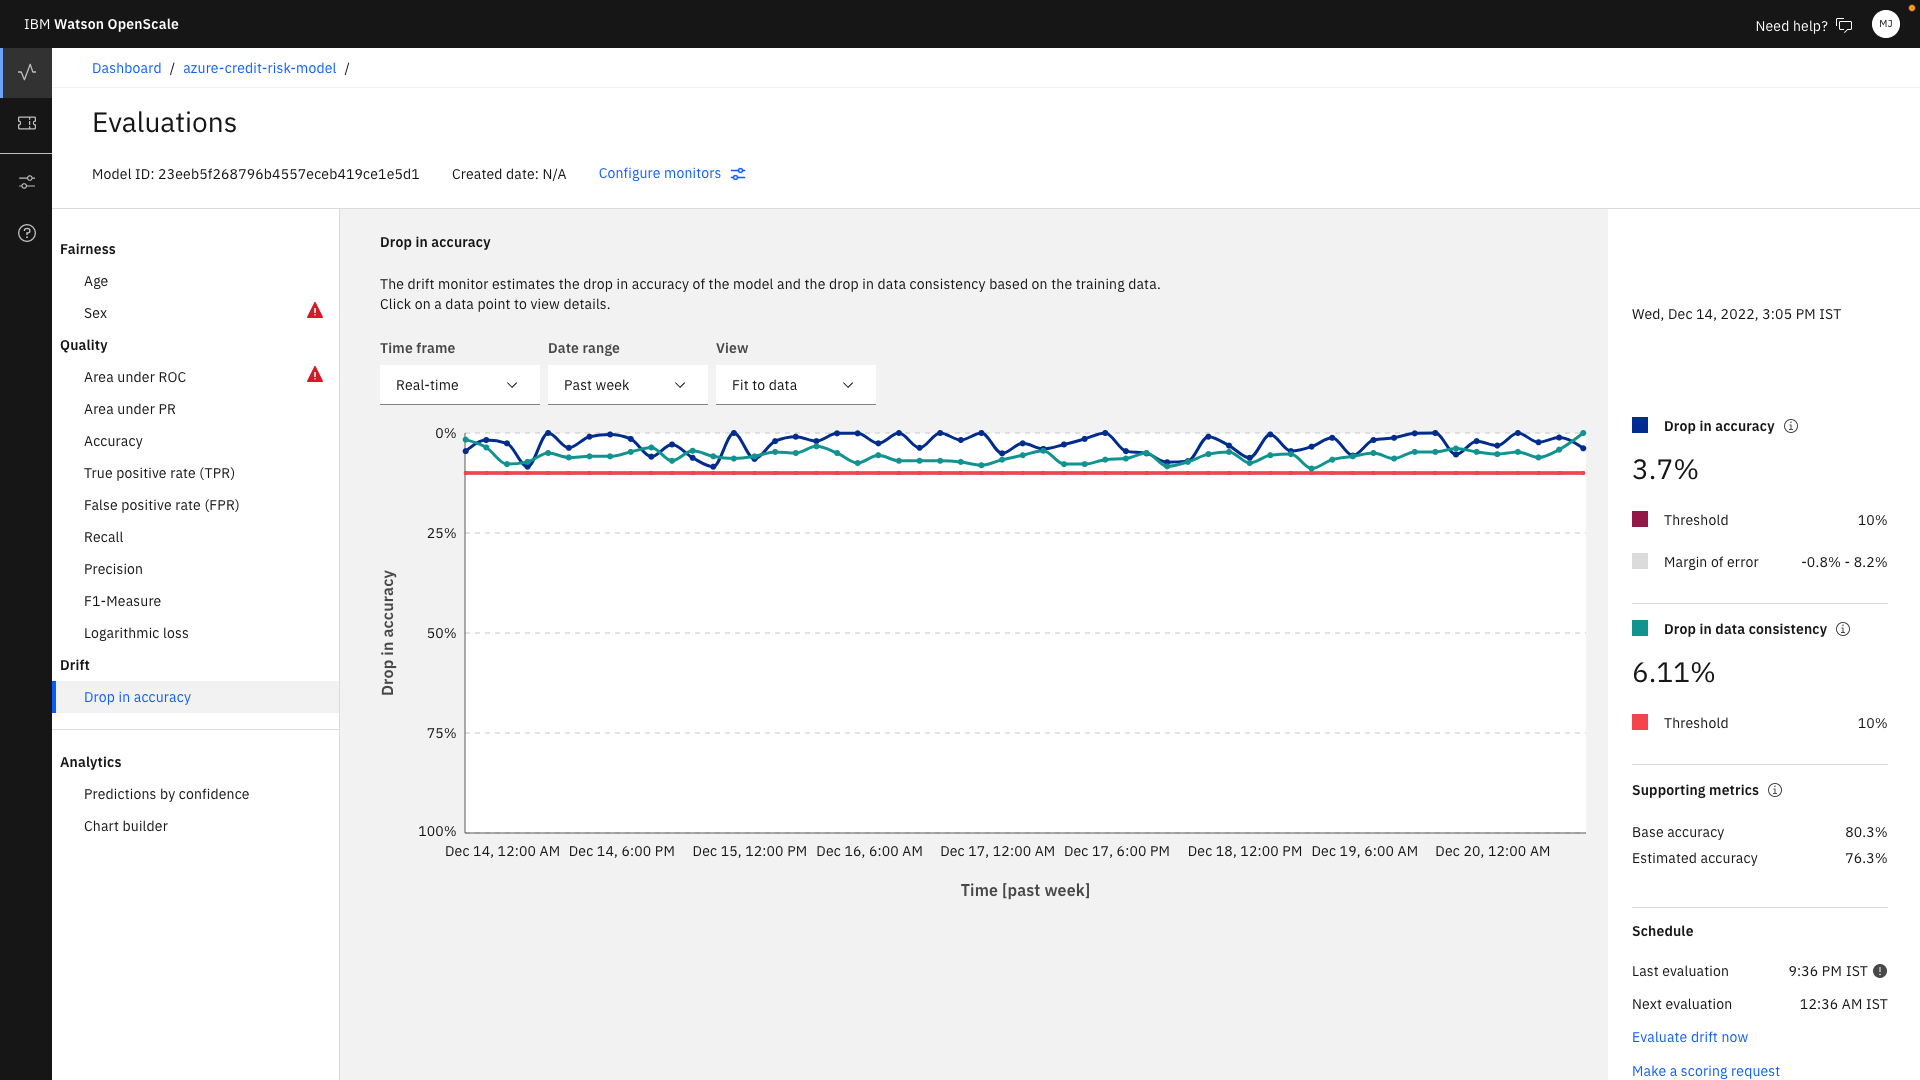
Task: Click the Supporting metrics info icon
Action: (x=1775, y=790)
